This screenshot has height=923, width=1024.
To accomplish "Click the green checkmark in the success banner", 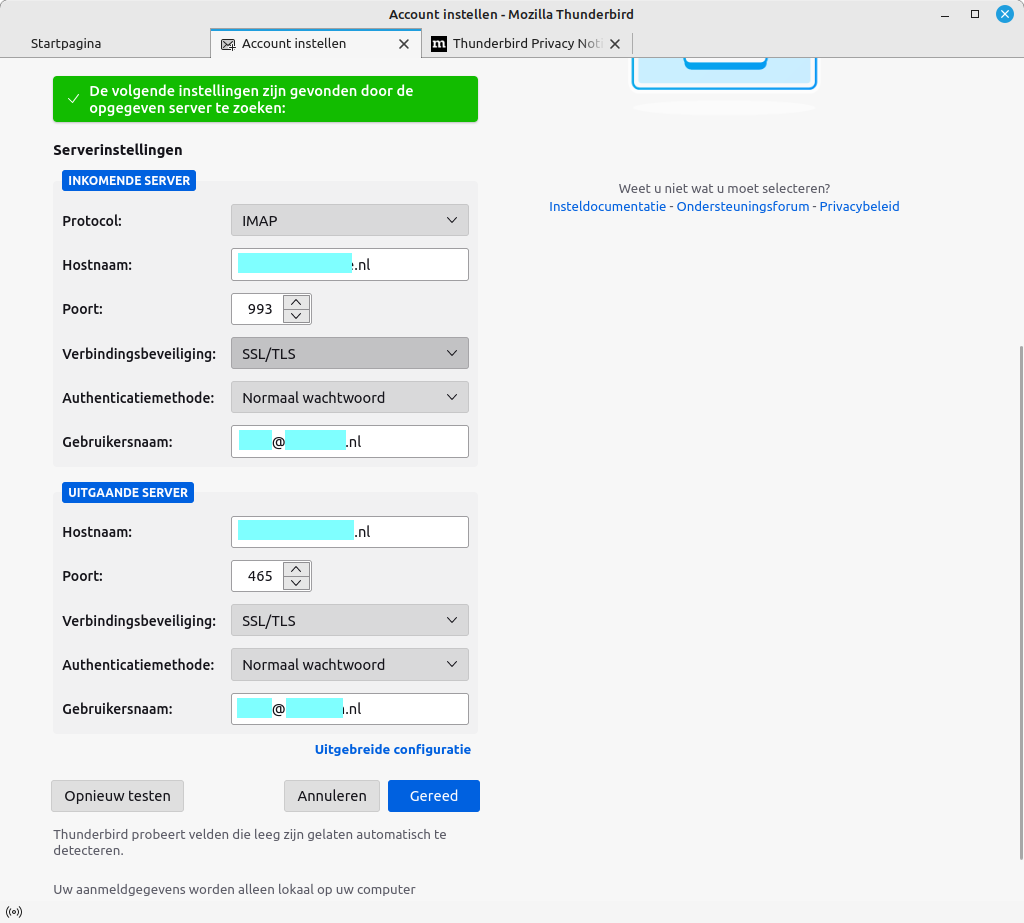I will click(x=73, y=99).
